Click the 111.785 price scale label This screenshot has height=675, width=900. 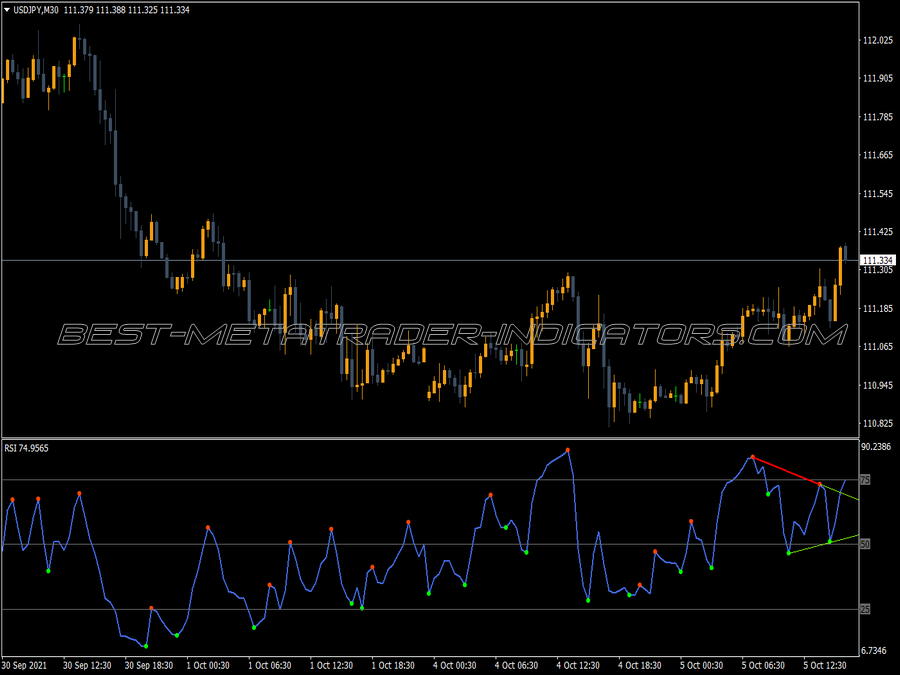pyautogui.click(x=878, y=117)
